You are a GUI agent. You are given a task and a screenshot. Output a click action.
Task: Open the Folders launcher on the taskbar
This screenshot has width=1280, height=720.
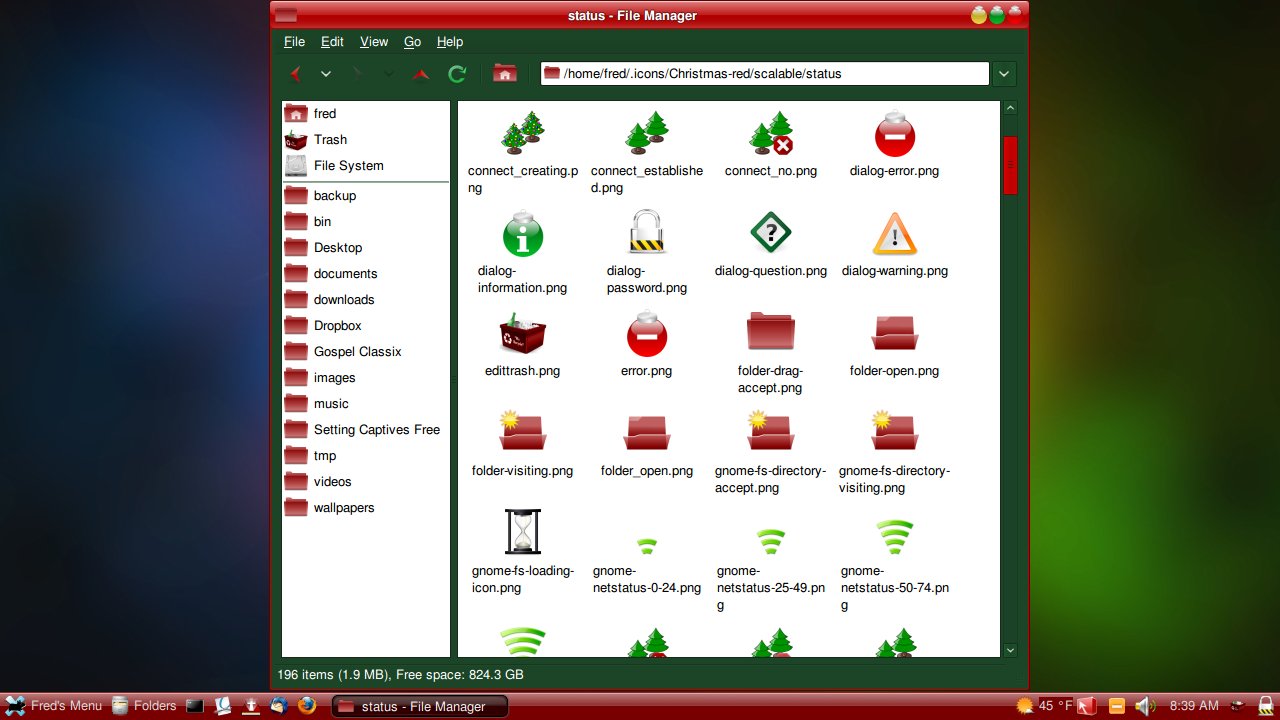point(144,706)
